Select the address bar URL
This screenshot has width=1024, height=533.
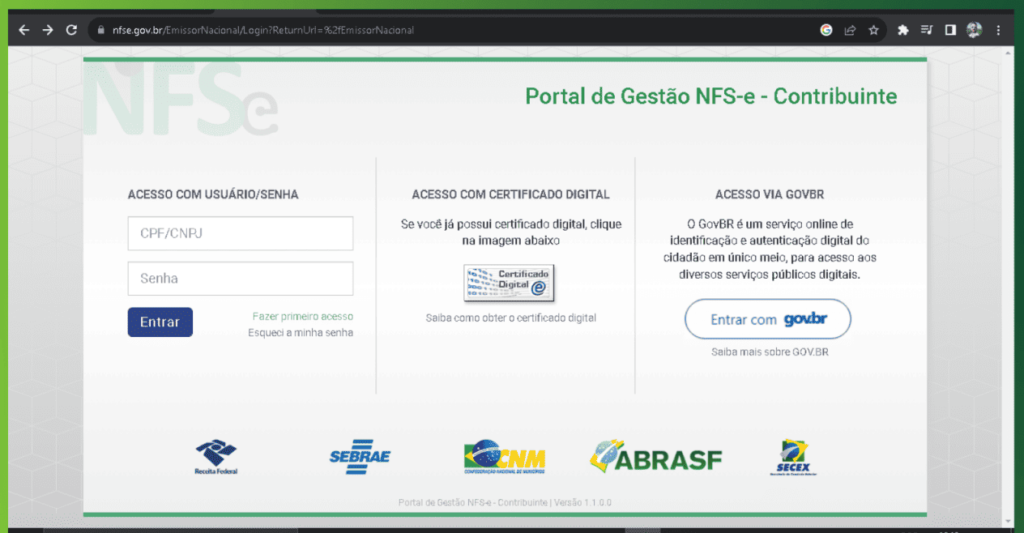click(x=263, y=30)
